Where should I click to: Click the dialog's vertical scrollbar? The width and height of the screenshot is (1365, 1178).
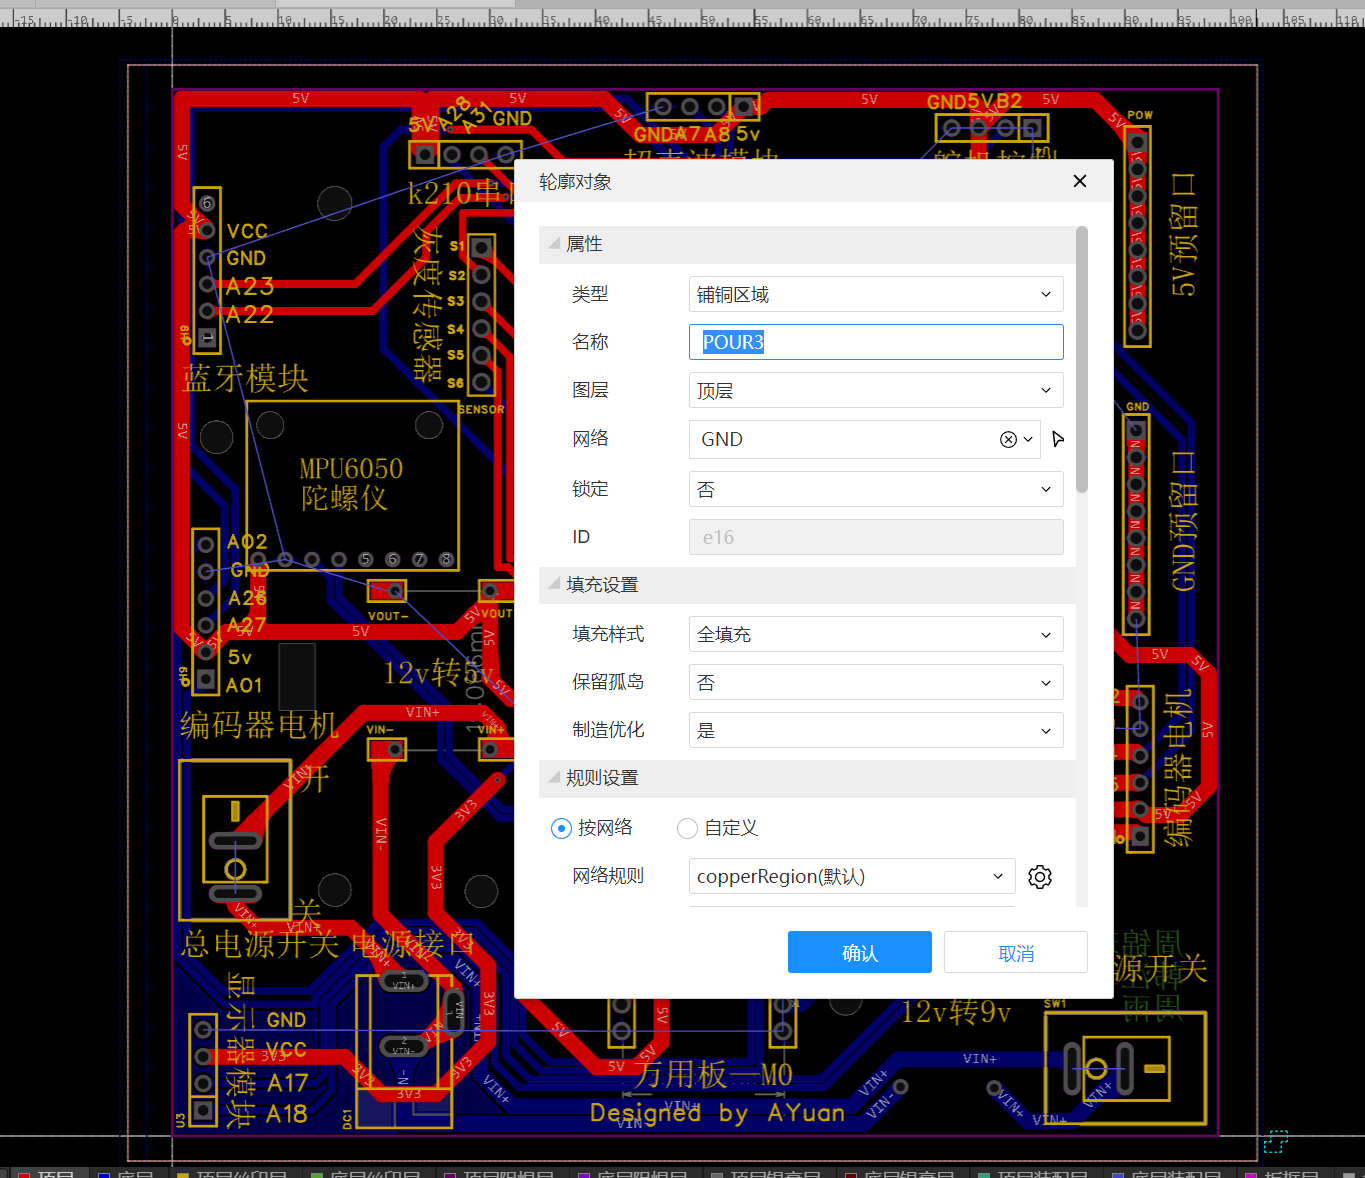coord(1081,360)
